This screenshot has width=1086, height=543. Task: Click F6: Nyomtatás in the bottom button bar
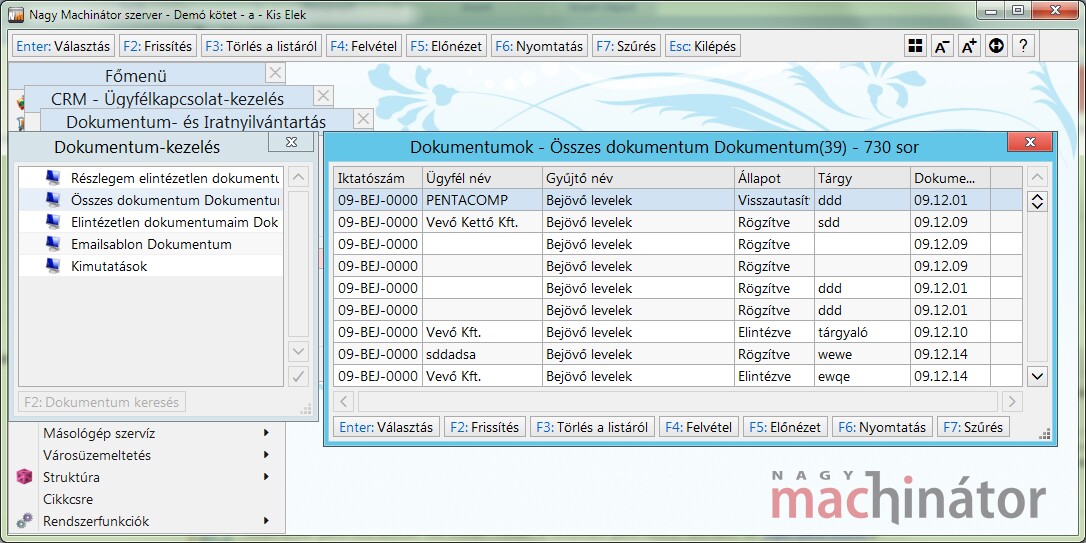(882, 427)
